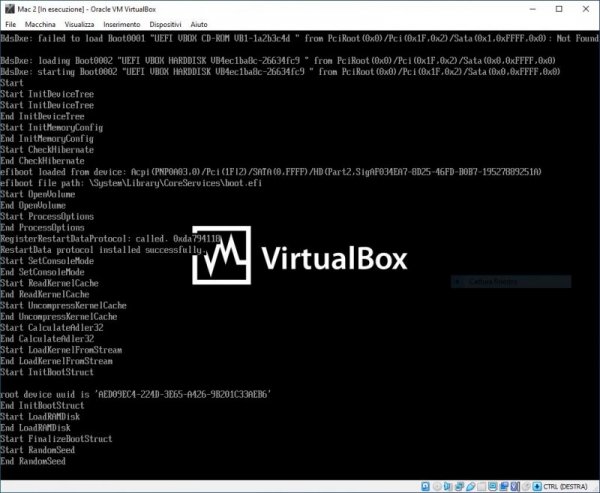
Task: Click the 'End InitBootStruct' console line
Action: [42, 405]
